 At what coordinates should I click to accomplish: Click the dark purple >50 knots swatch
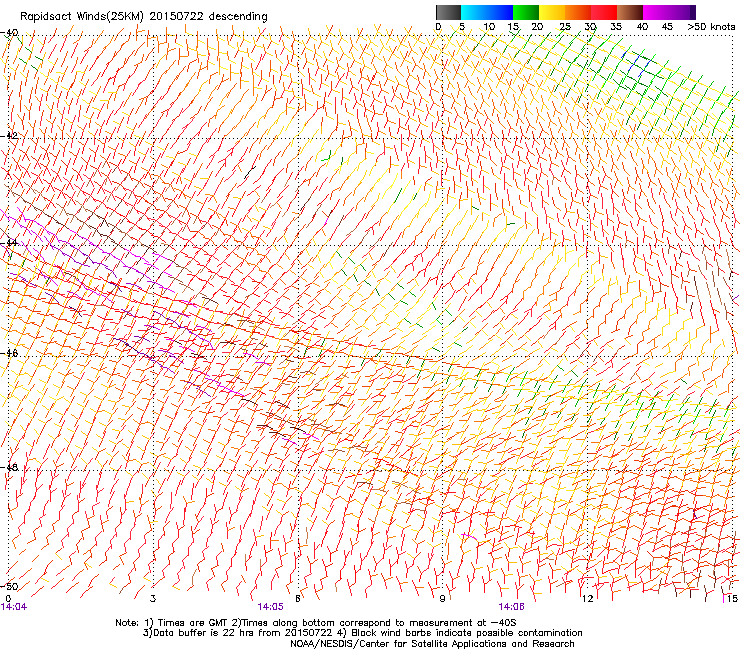coord(693,12)
